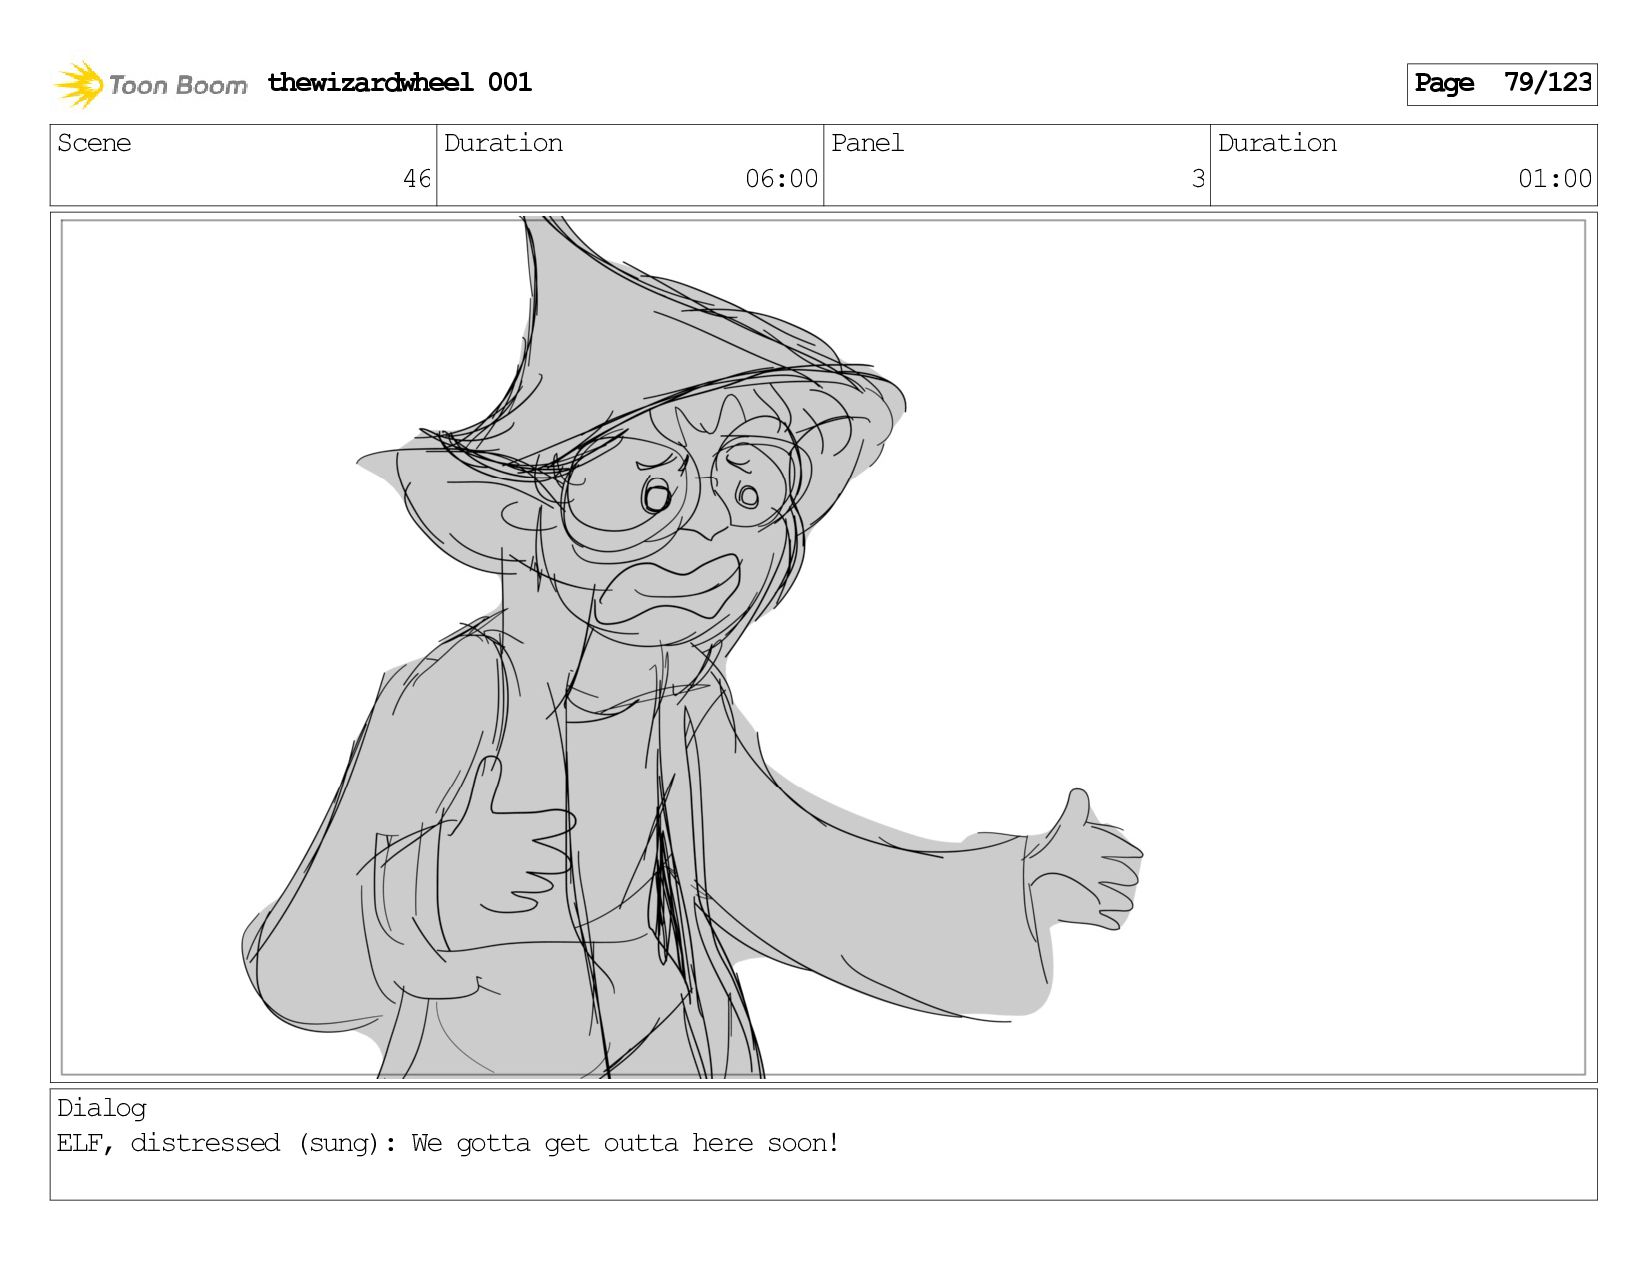Click the scene number 46

417,179
